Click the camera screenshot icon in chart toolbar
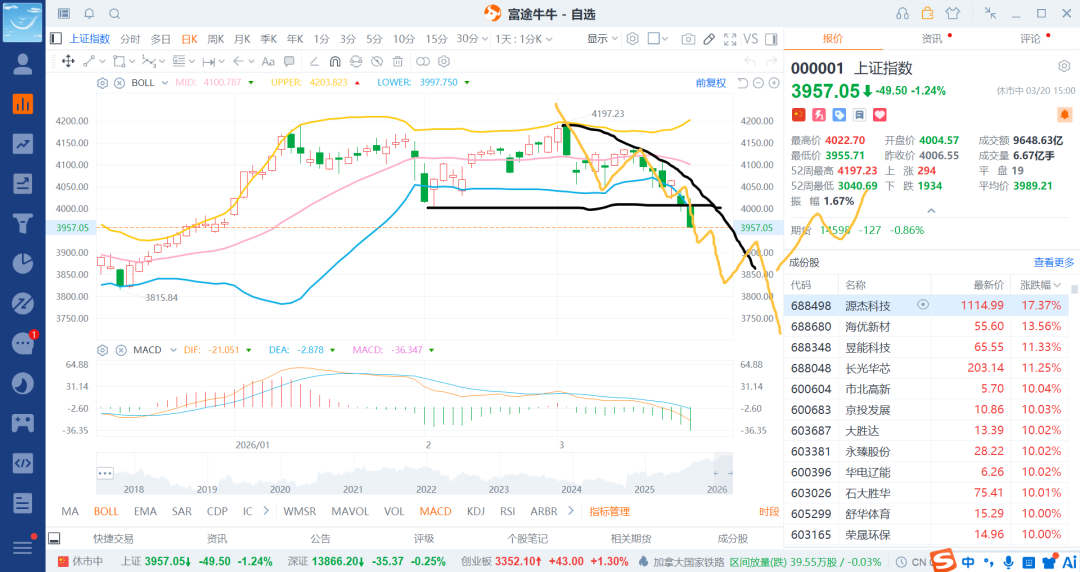The width and height of the screenshot is (1080, 572). 687,39
